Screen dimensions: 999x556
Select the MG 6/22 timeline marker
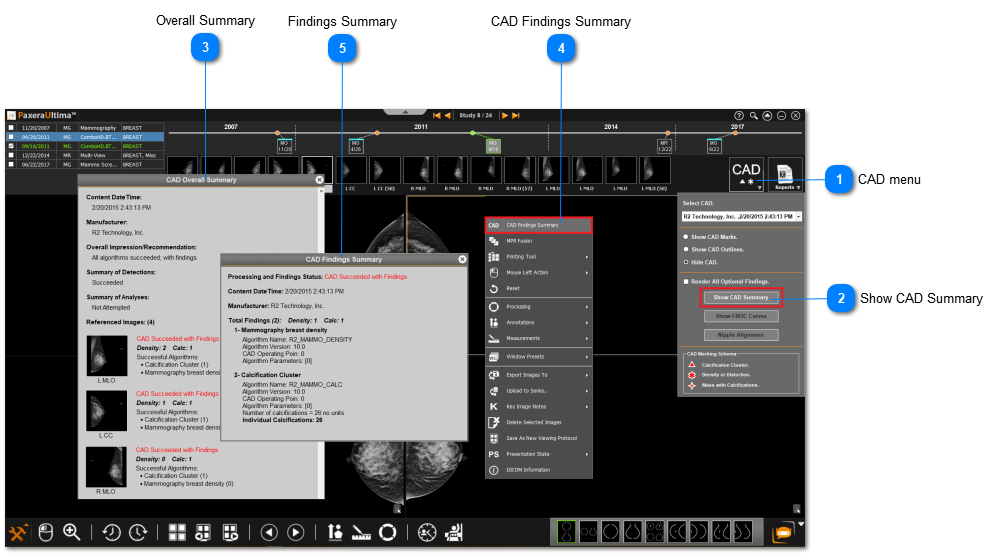click(714, 146)
